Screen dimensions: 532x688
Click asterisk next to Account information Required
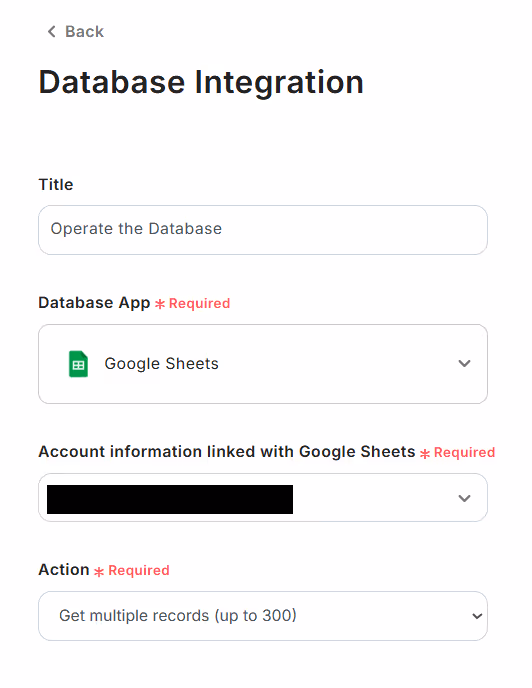425,453
